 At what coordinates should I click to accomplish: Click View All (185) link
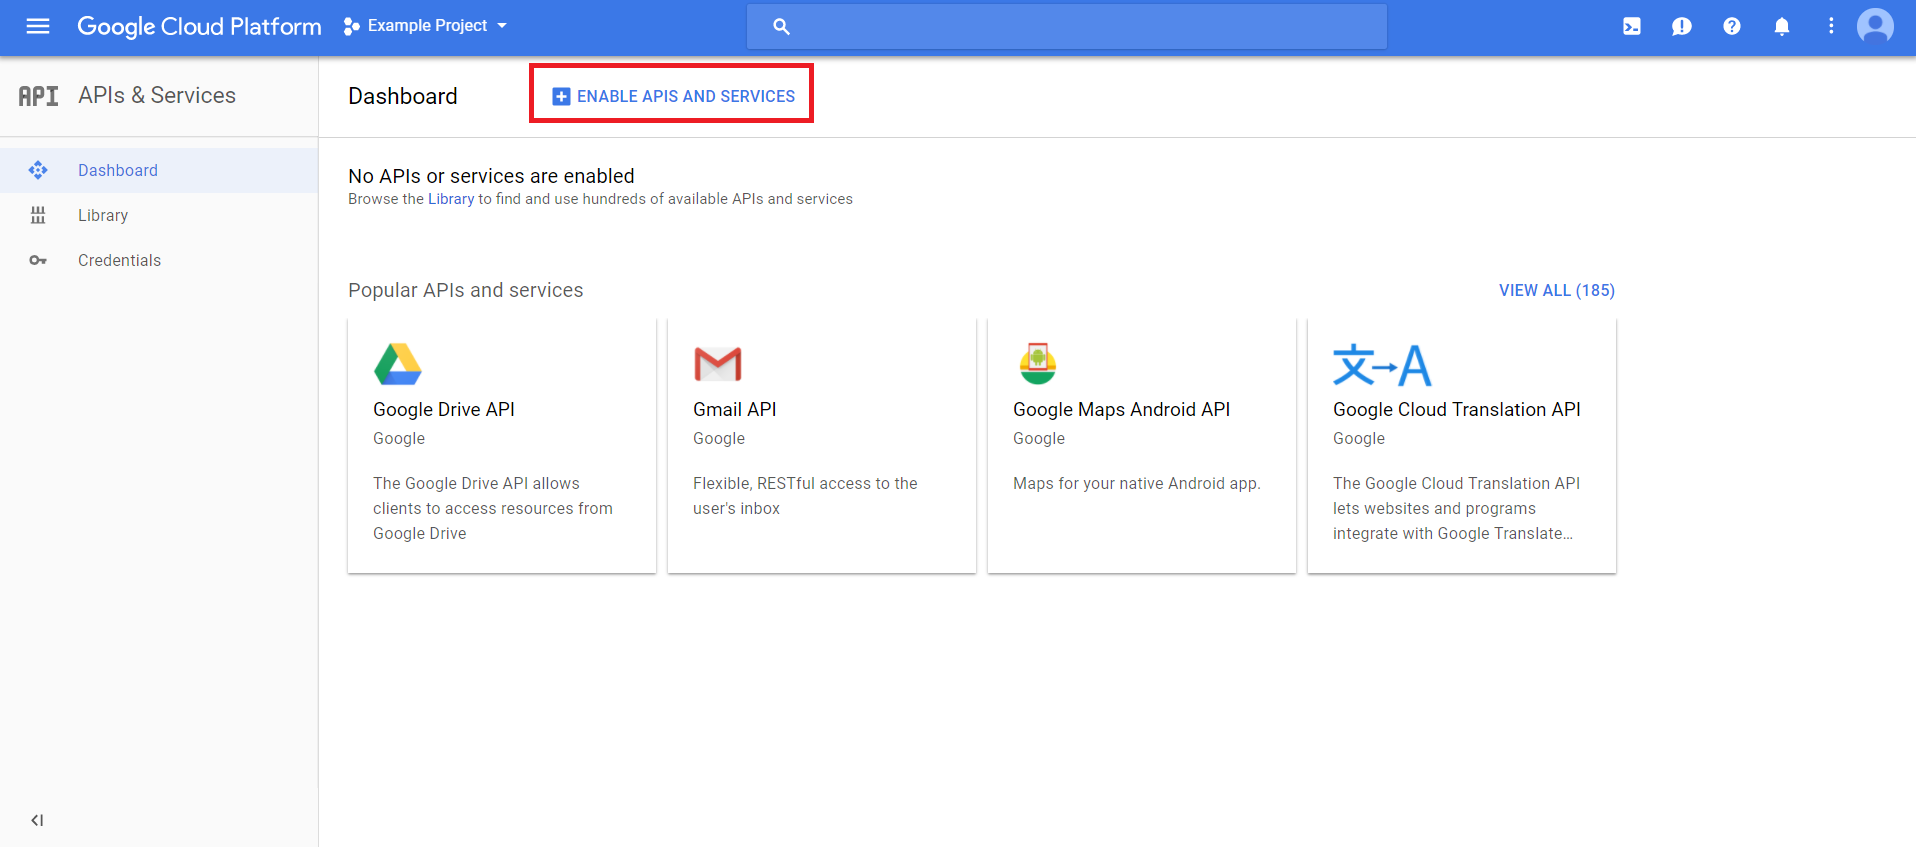(1556, 290)
